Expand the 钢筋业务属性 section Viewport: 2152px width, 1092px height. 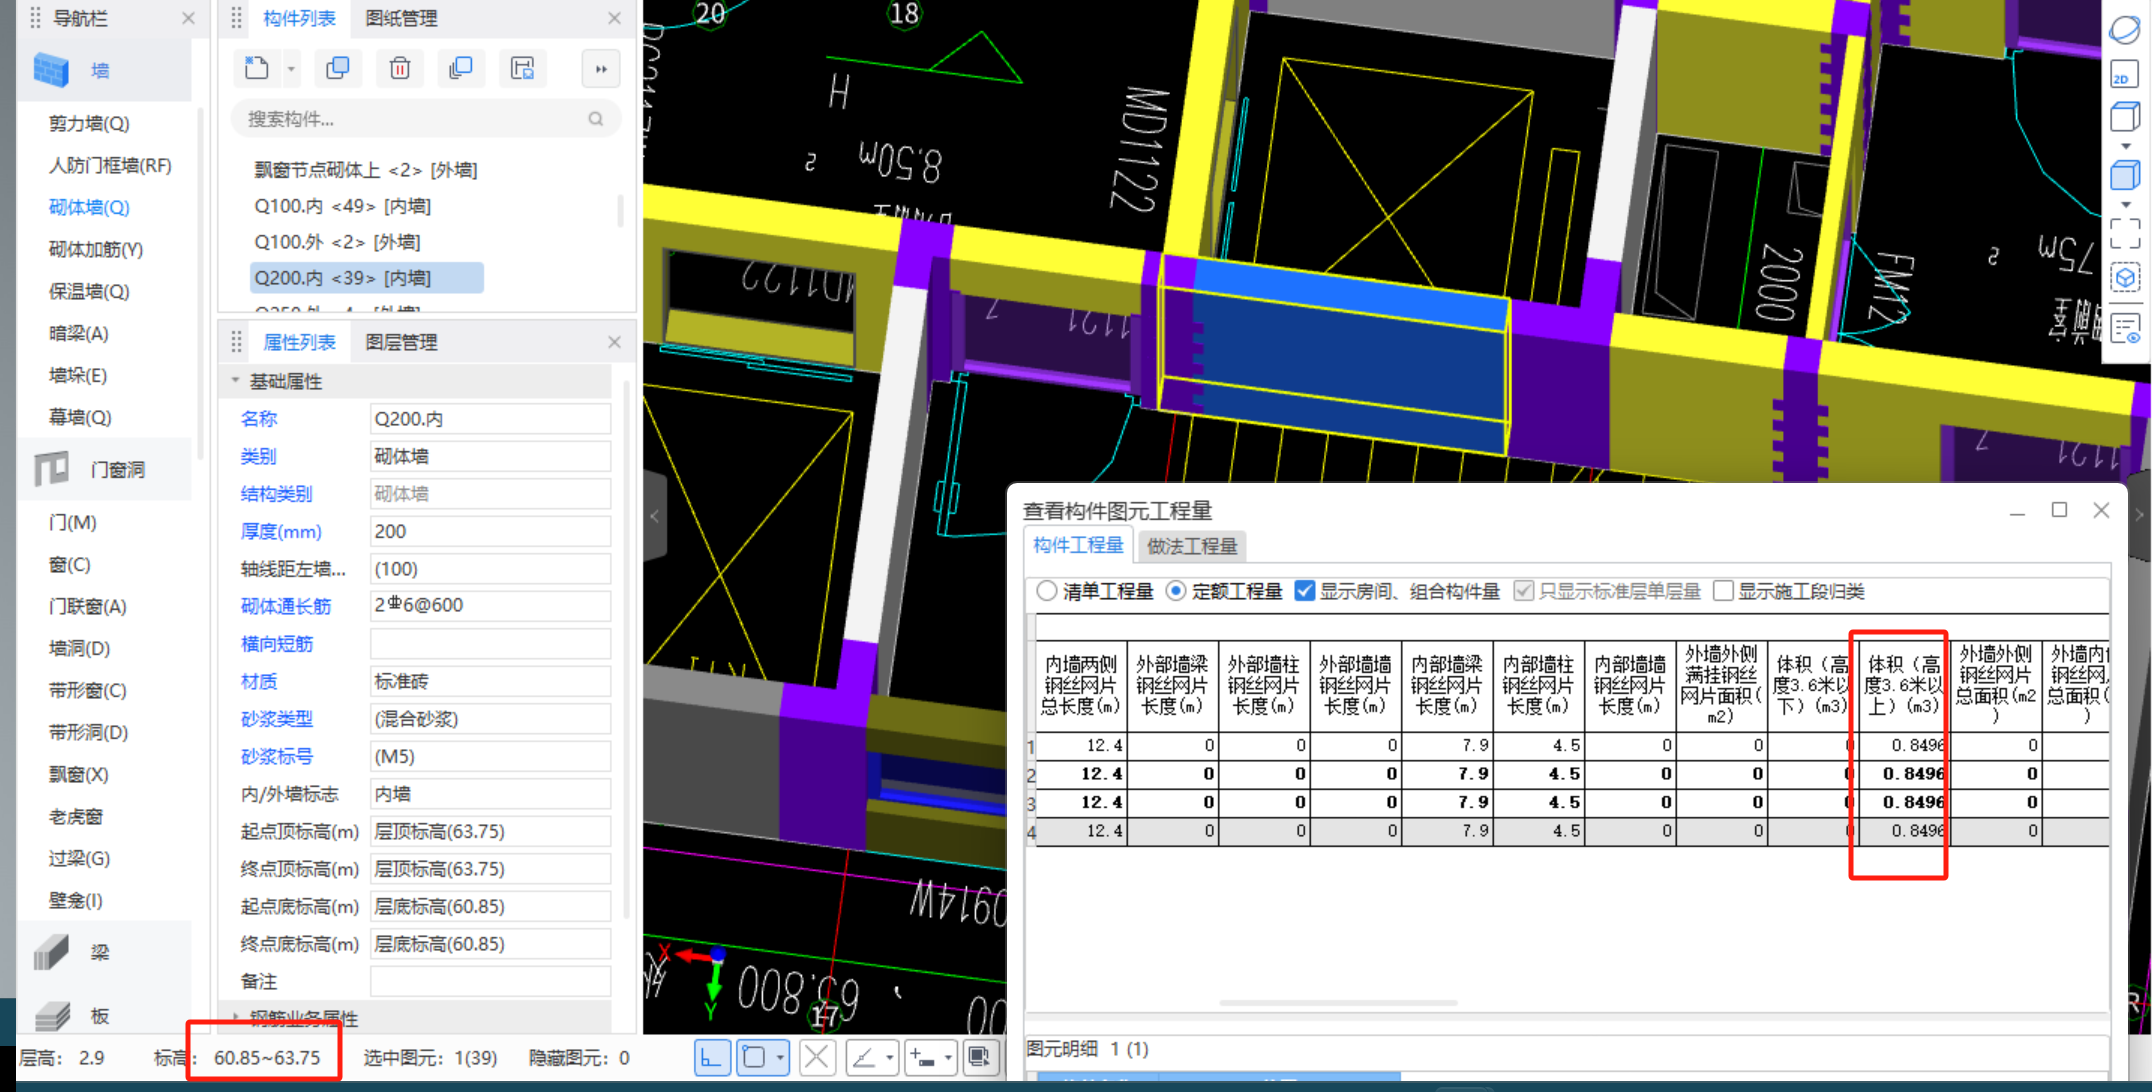coord(235,1017)
